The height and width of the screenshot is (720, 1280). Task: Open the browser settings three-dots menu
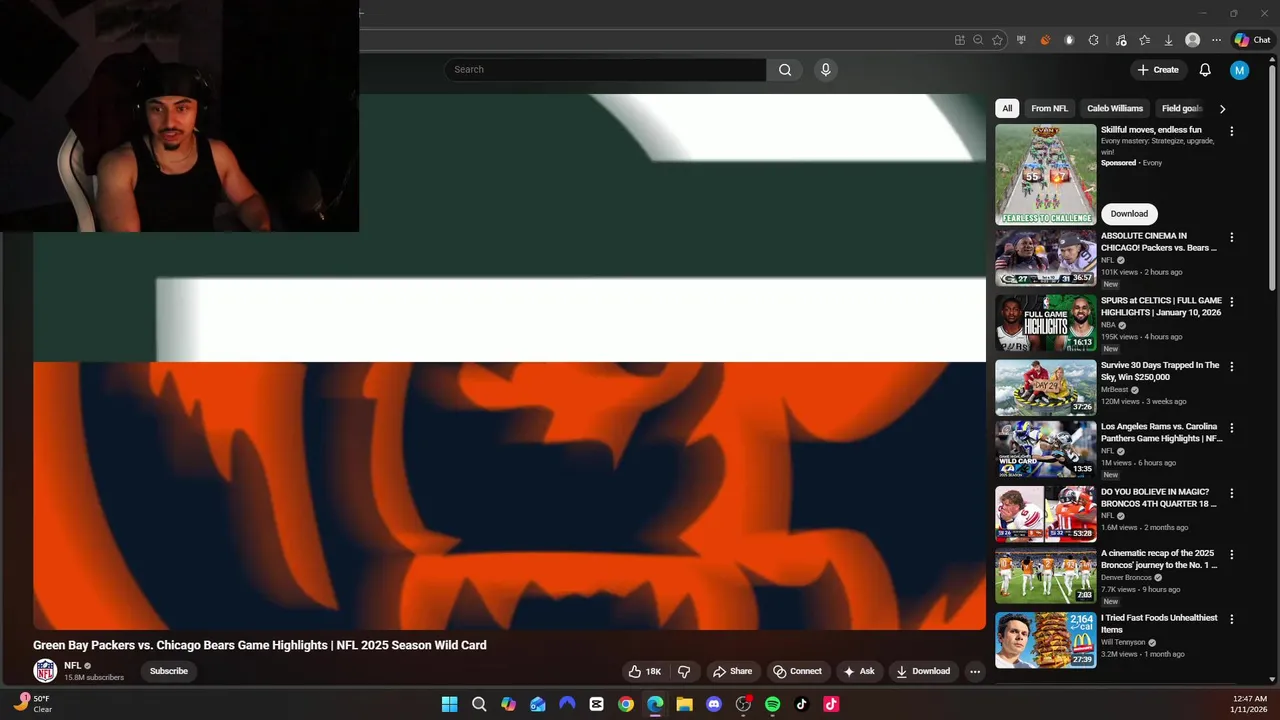(x=1216, y=40)
